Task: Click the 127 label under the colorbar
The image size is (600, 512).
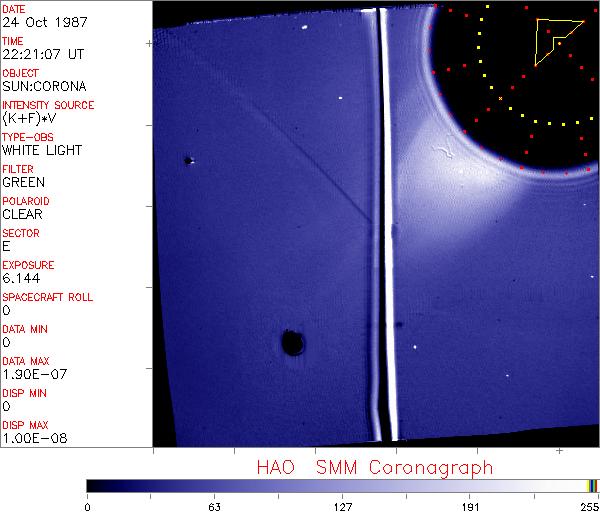Action: pos(342,506)
